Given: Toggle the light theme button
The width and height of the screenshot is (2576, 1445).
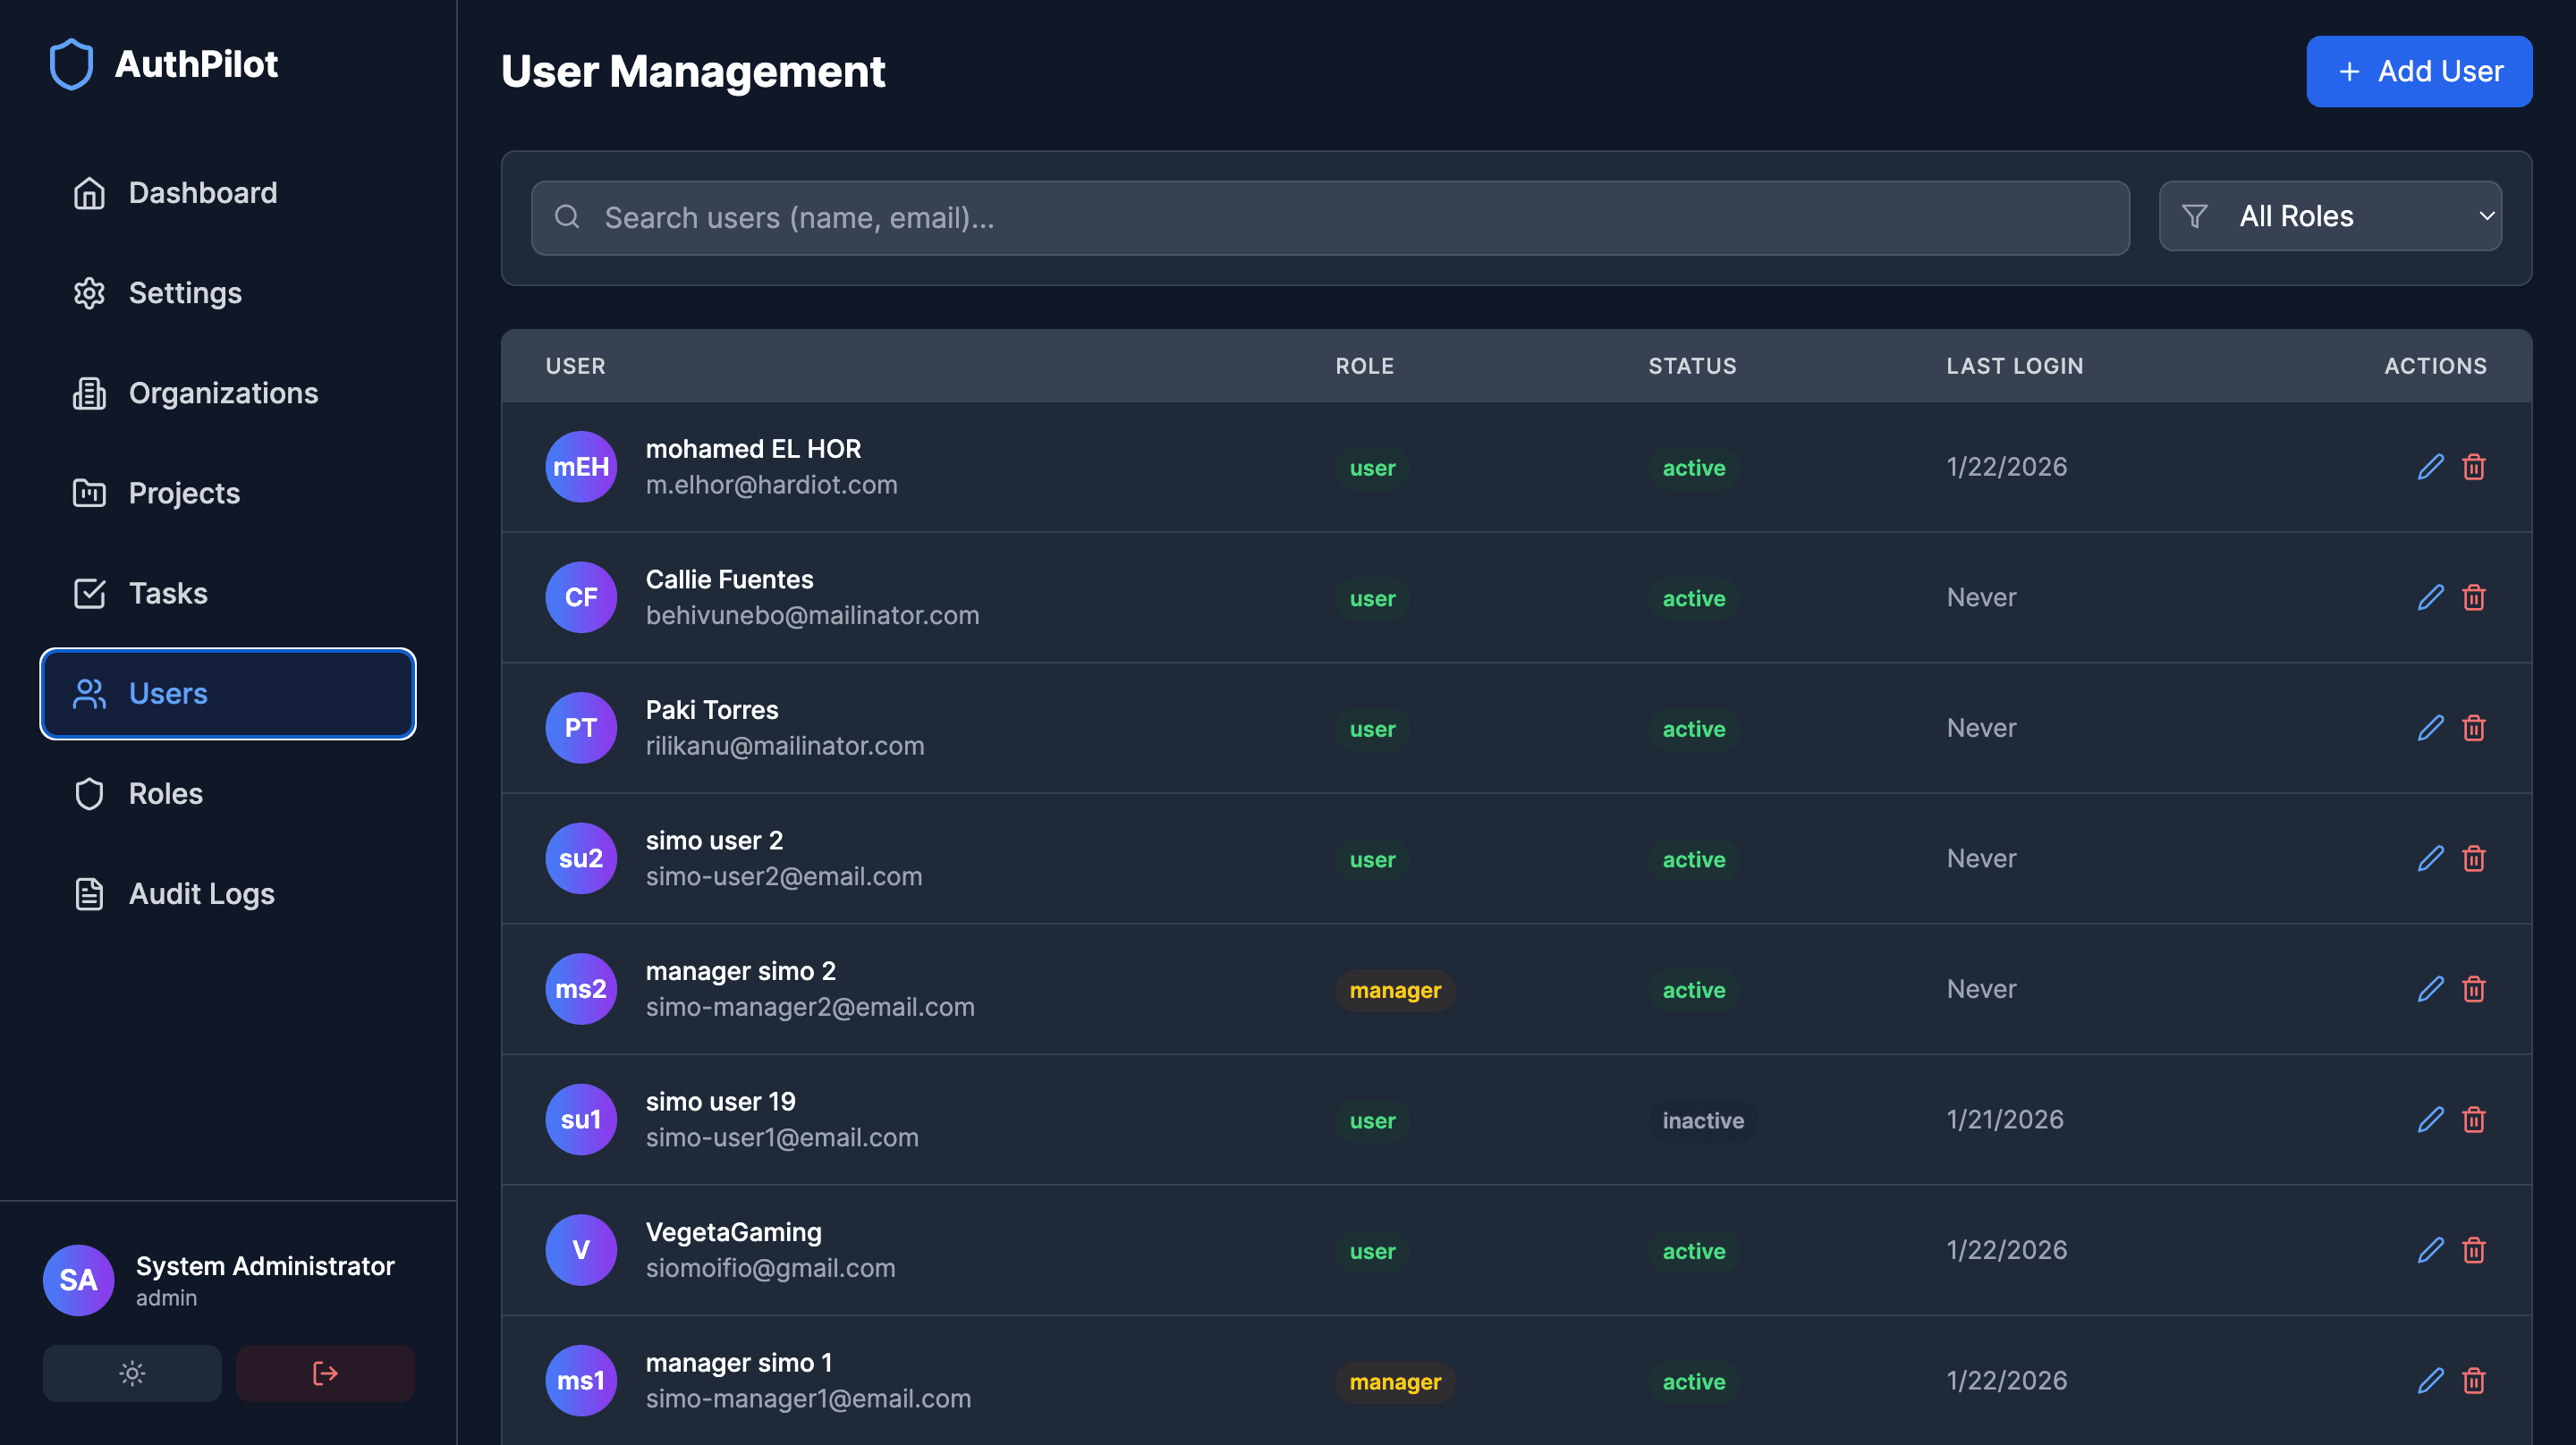Looking at the screenshot, I should coord(131,1373).
